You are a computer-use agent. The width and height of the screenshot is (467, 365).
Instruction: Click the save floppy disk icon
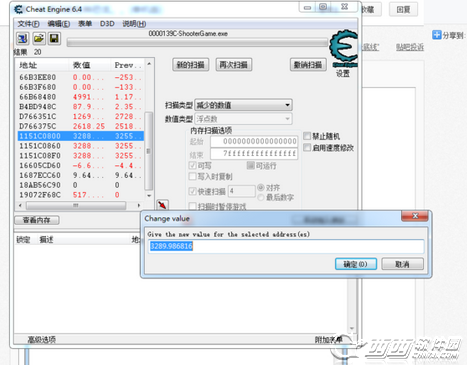(54, 39)
